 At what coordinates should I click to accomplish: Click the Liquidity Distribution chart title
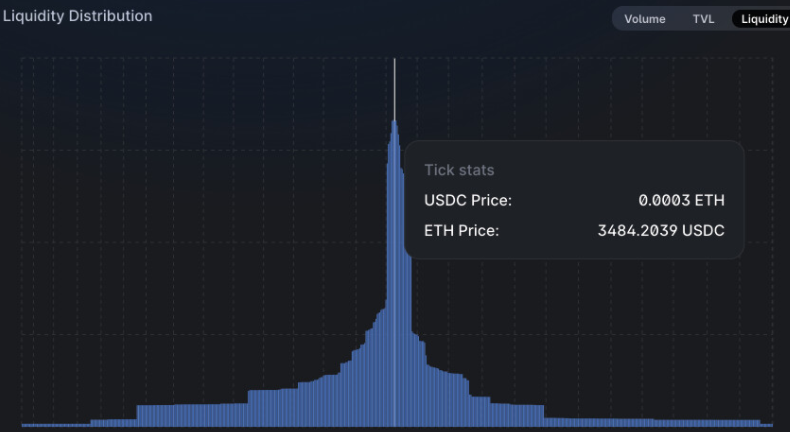78,16
